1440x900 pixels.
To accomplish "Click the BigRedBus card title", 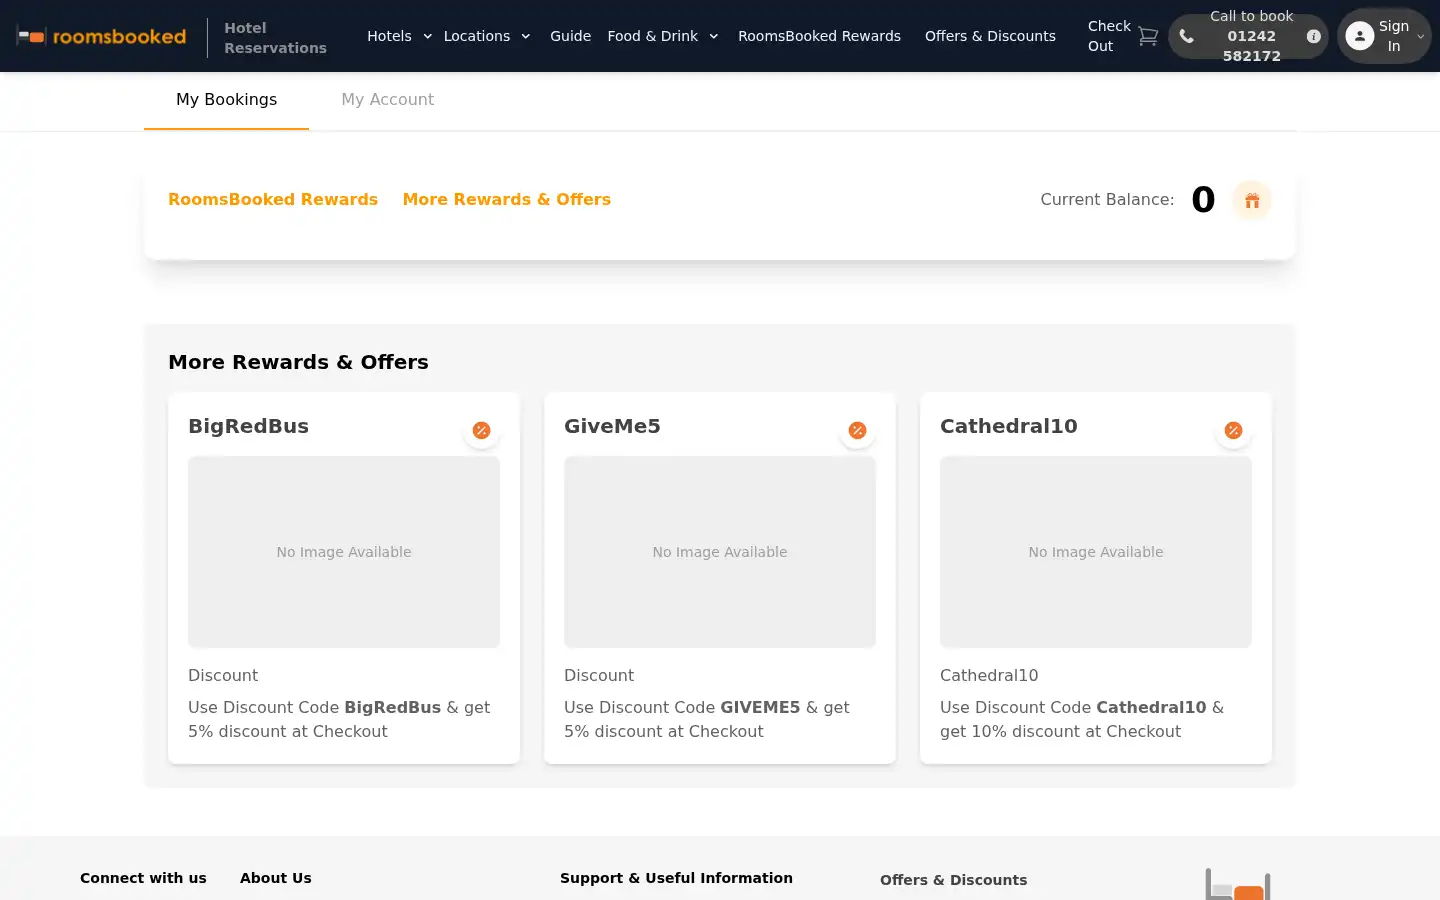I will (x=248, y=426).
